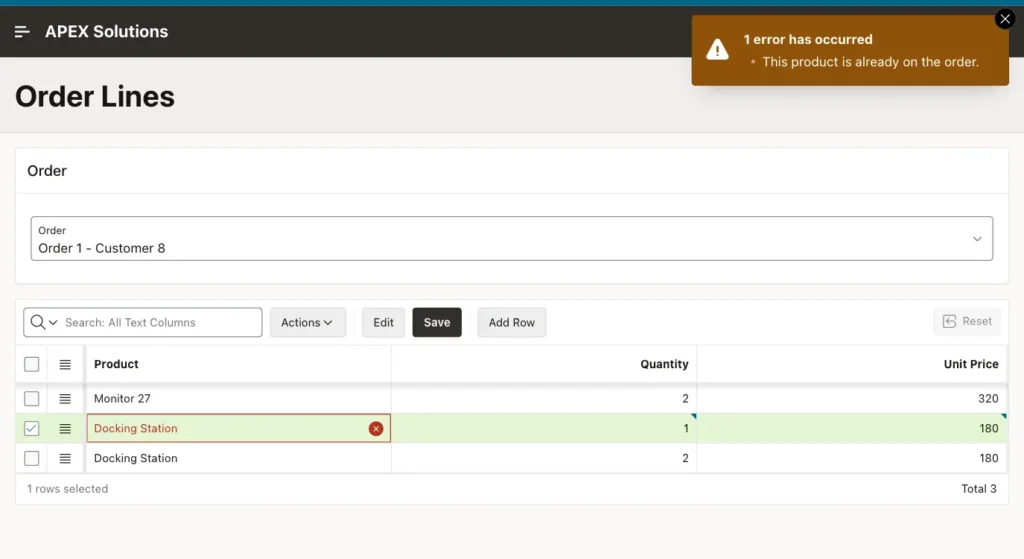Click the APEX Solutions app title
The width and height of the screenshot is (1024, 559).
coord(106,31)
